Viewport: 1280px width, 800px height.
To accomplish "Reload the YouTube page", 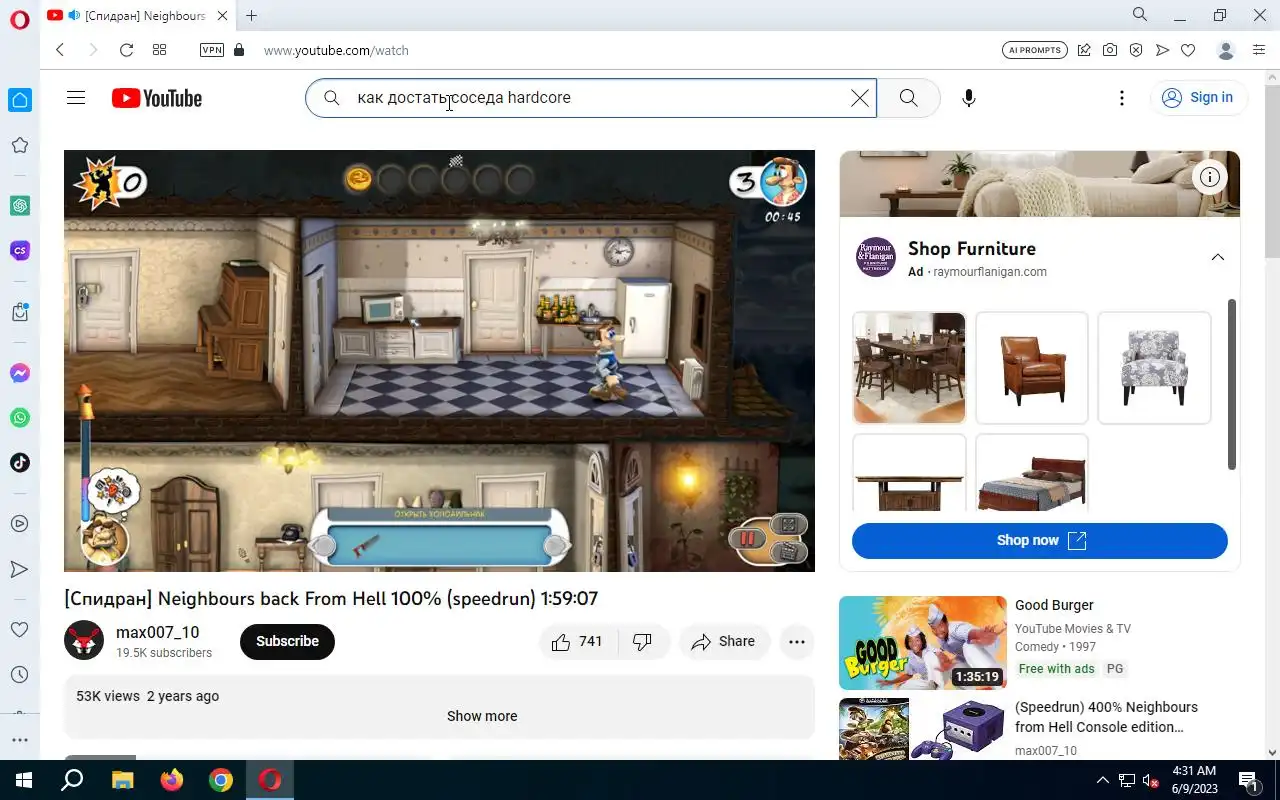I will pyautogui.click(x=126, y=50).
